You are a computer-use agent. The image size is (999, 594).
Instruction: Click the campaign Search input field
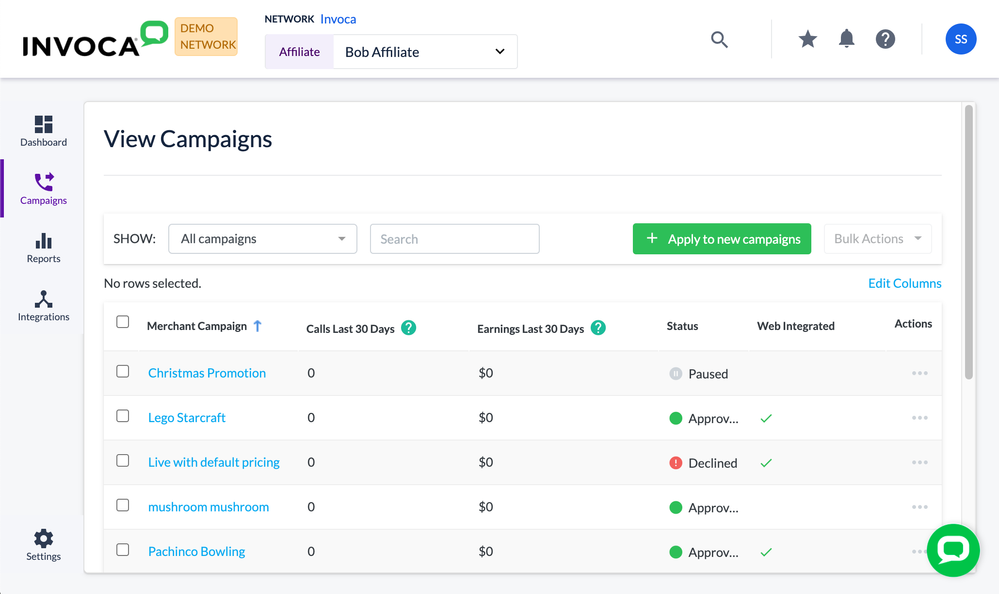pyautogui.click(x=454, y=239)
